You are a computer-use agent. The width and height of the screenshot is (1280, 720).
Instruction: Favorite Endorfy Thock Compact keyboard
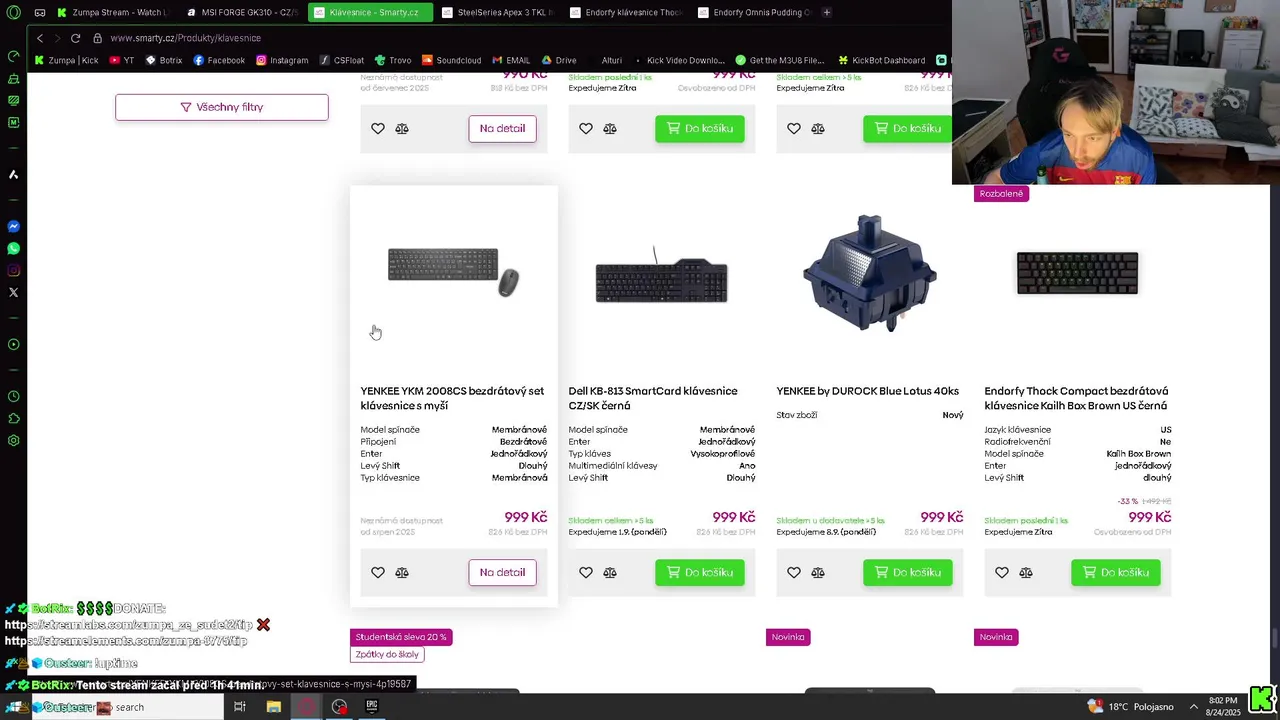tap(1002, 572)
